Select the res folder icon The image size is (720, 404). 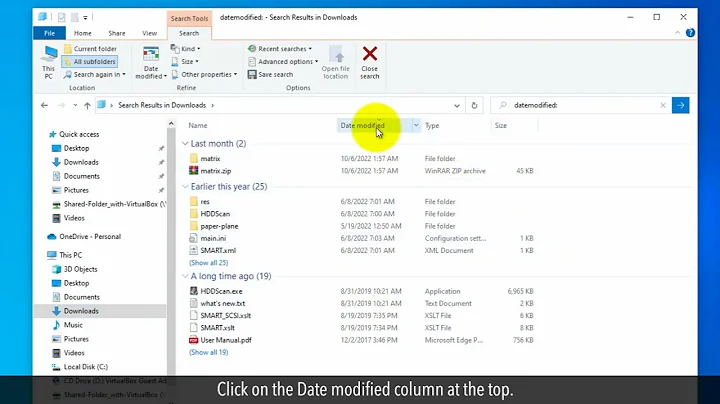click(194, 202)
